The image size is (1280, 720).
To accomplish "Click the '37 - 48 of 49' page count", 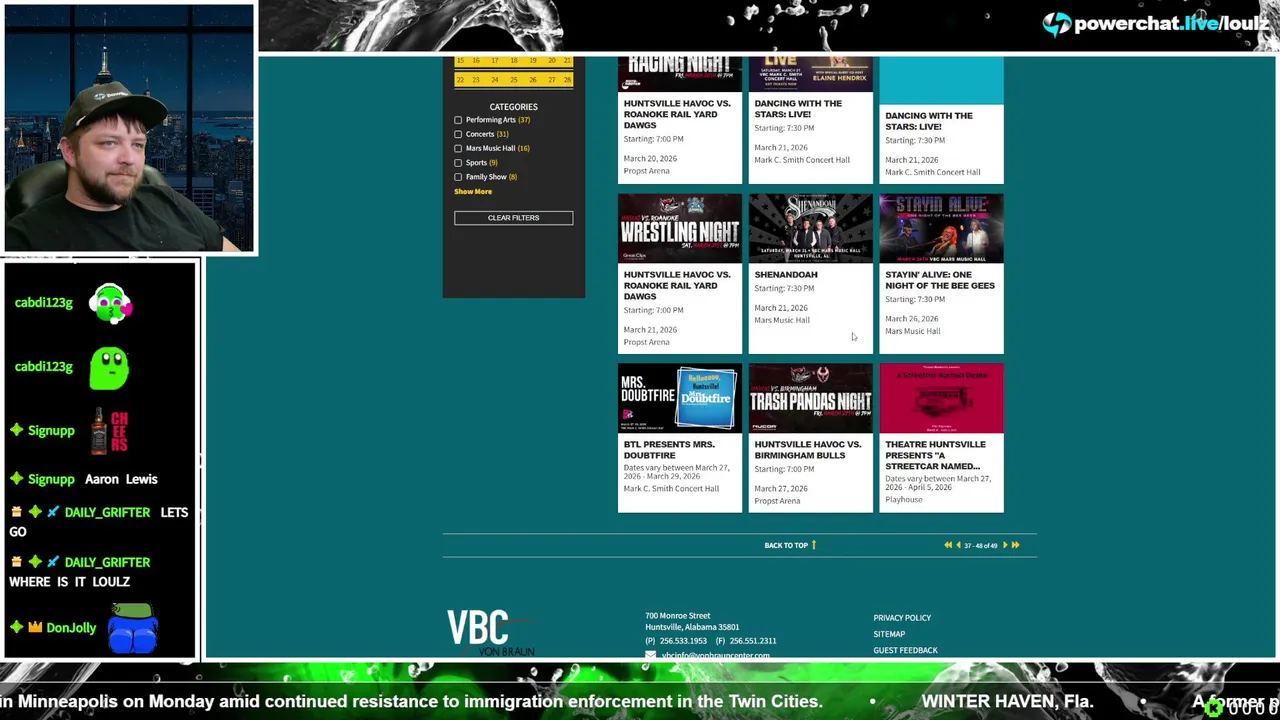I will click(981, 546).
